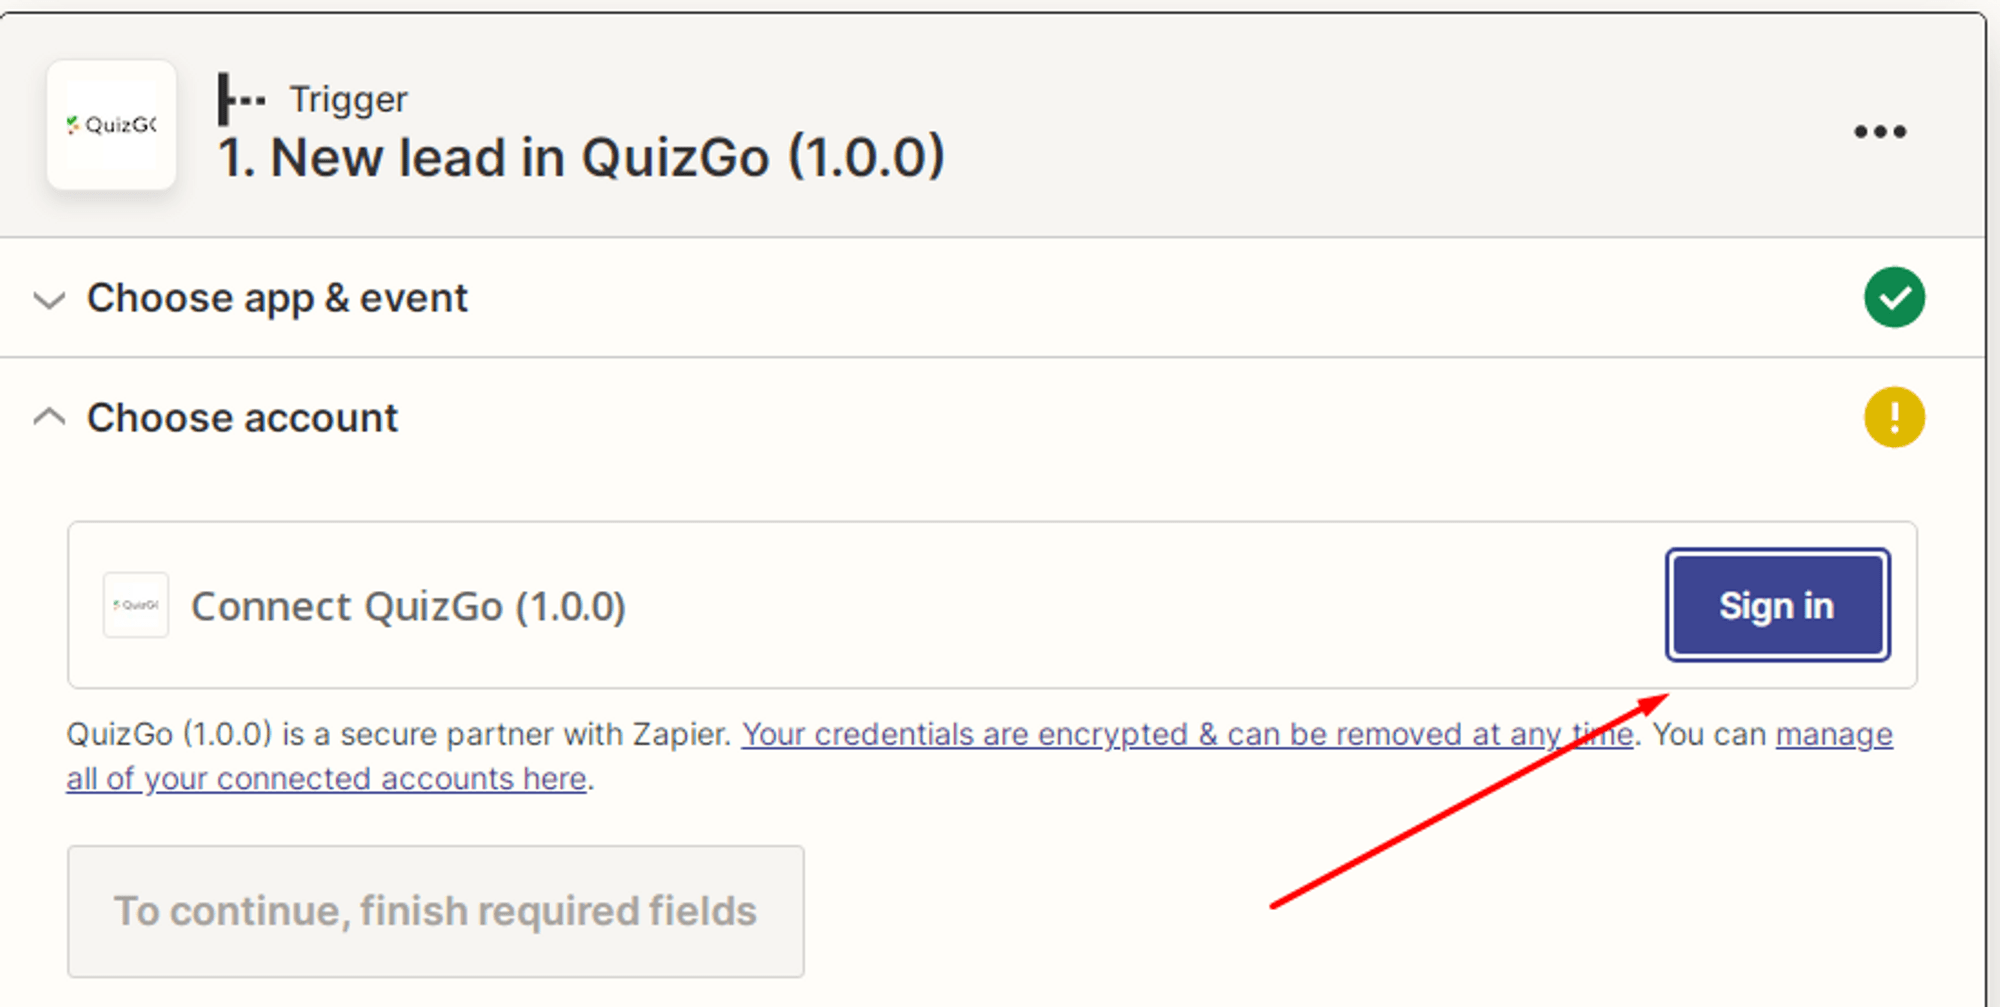The image size is (2000, 1007).
Task: Click the all of your connected accounts here text
Action: pos(326,778)
